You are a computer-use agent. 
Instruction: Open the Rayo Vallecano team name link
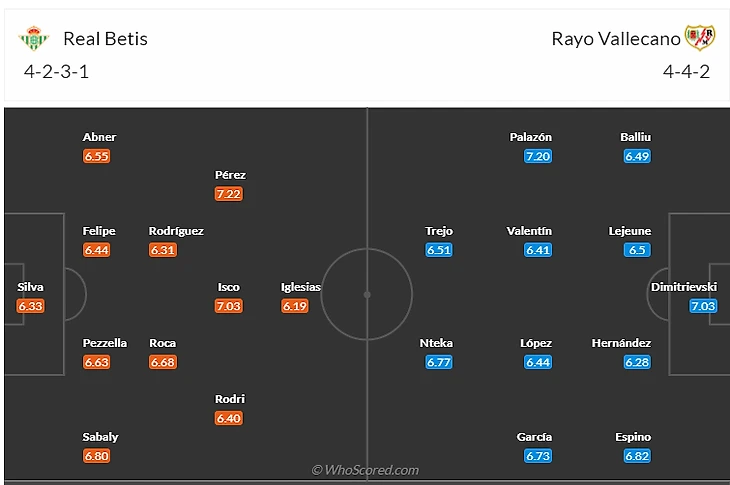point(616,39)
